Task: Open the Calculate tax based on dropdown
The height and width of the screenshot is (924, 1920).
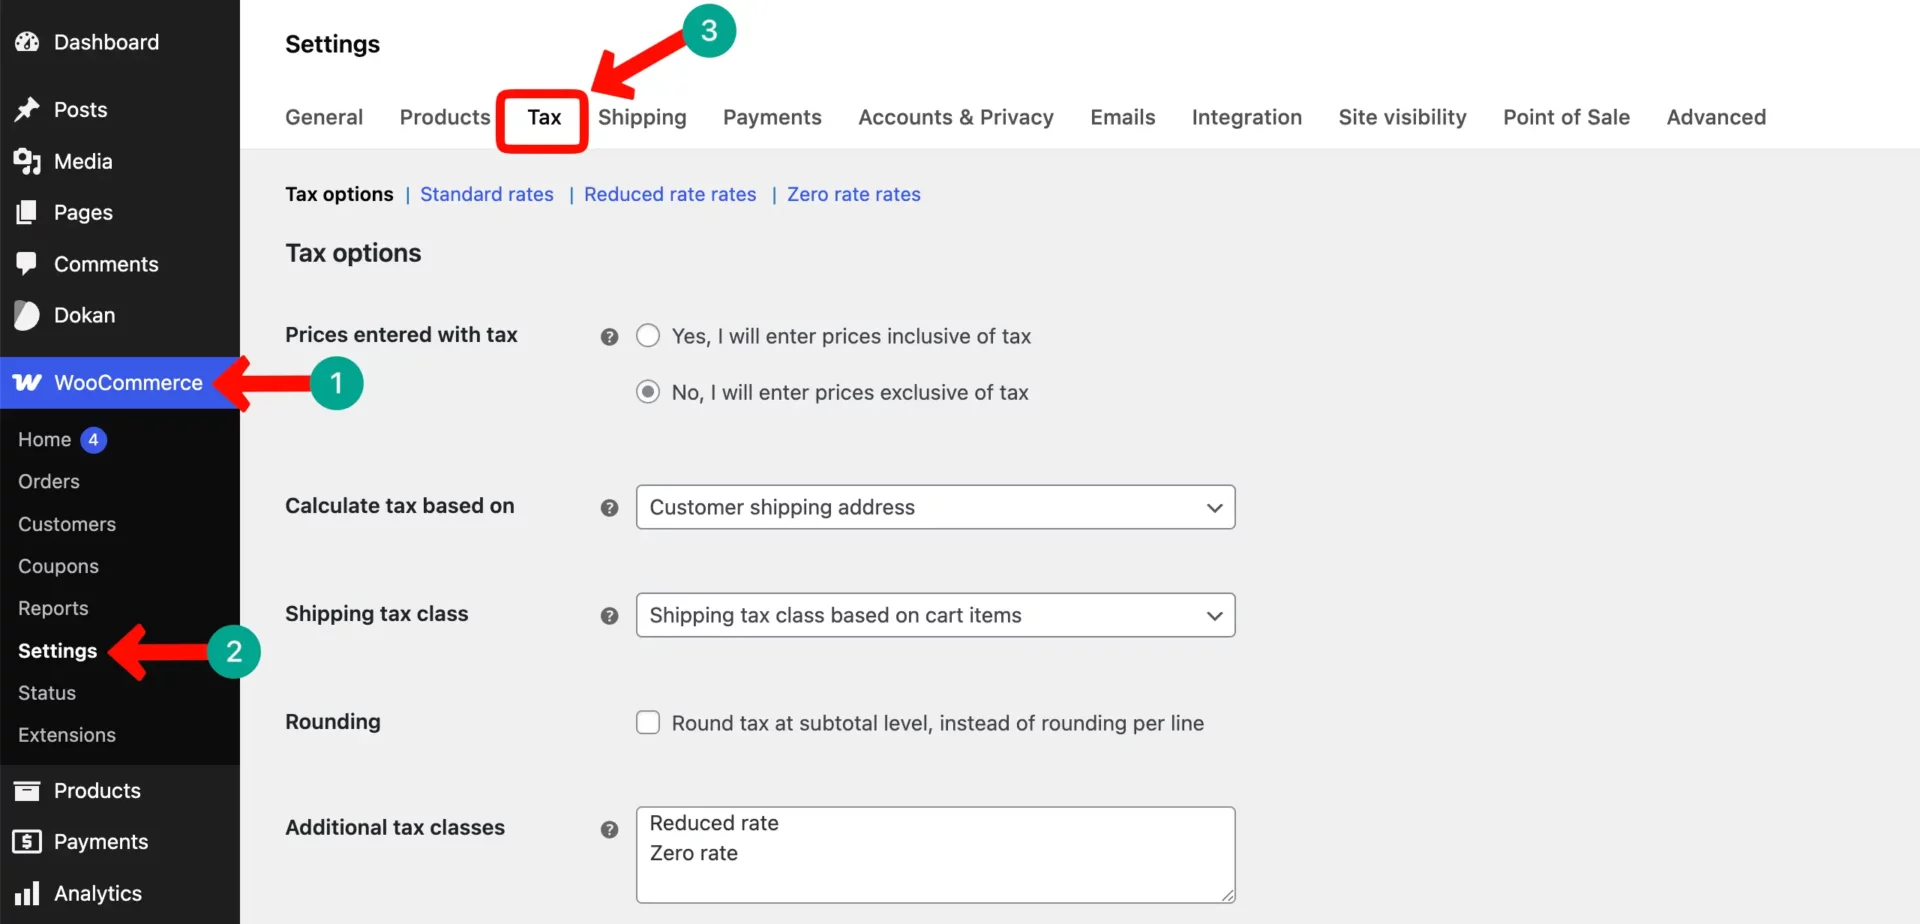Action: coord(935,507)
